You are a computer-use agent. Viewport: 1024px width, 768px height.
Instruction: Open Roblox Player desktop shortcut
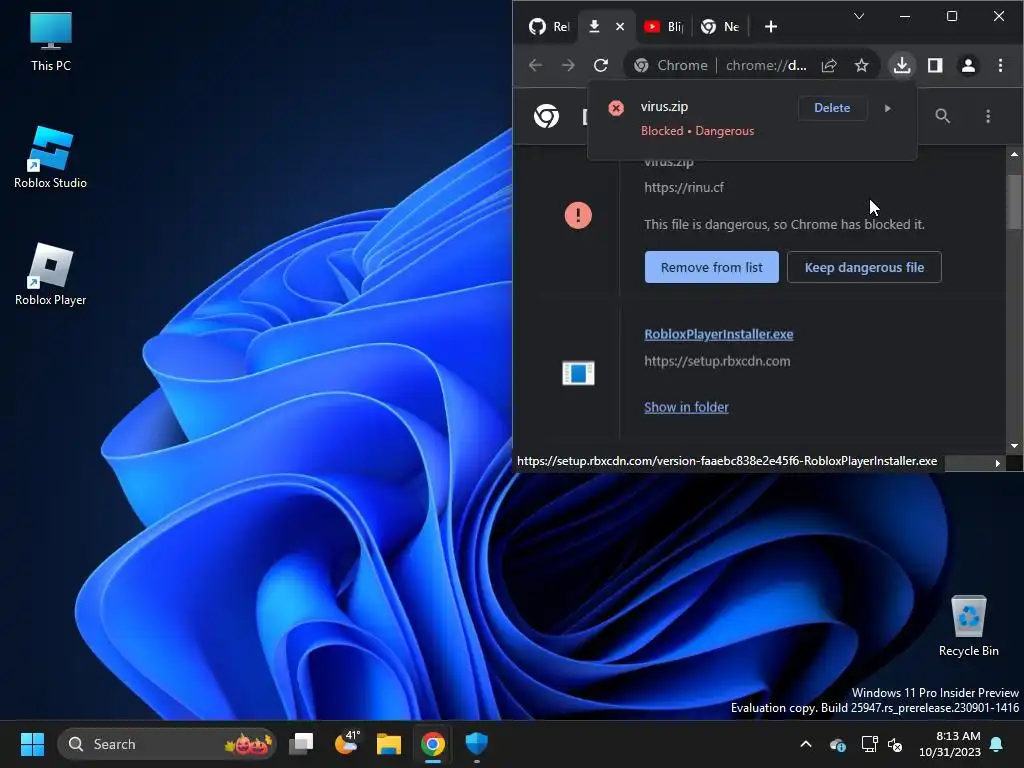coord(50,274)
